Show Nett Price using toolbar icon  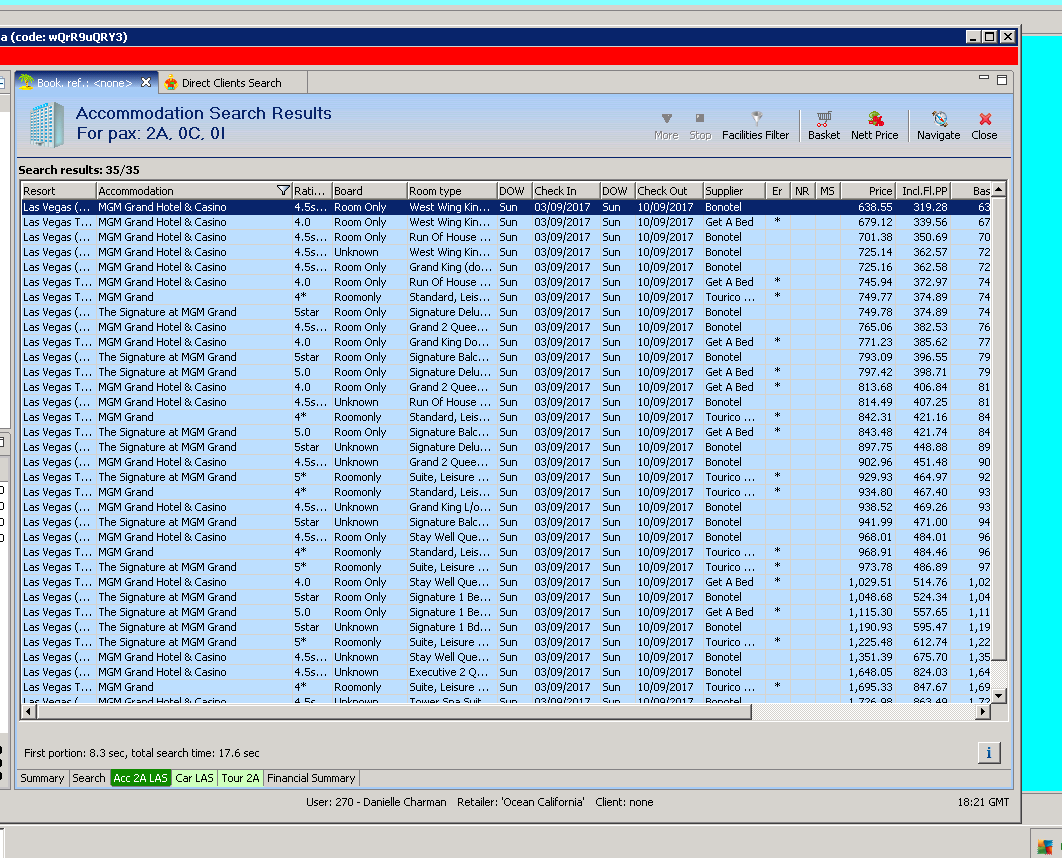tap(874, 126)
